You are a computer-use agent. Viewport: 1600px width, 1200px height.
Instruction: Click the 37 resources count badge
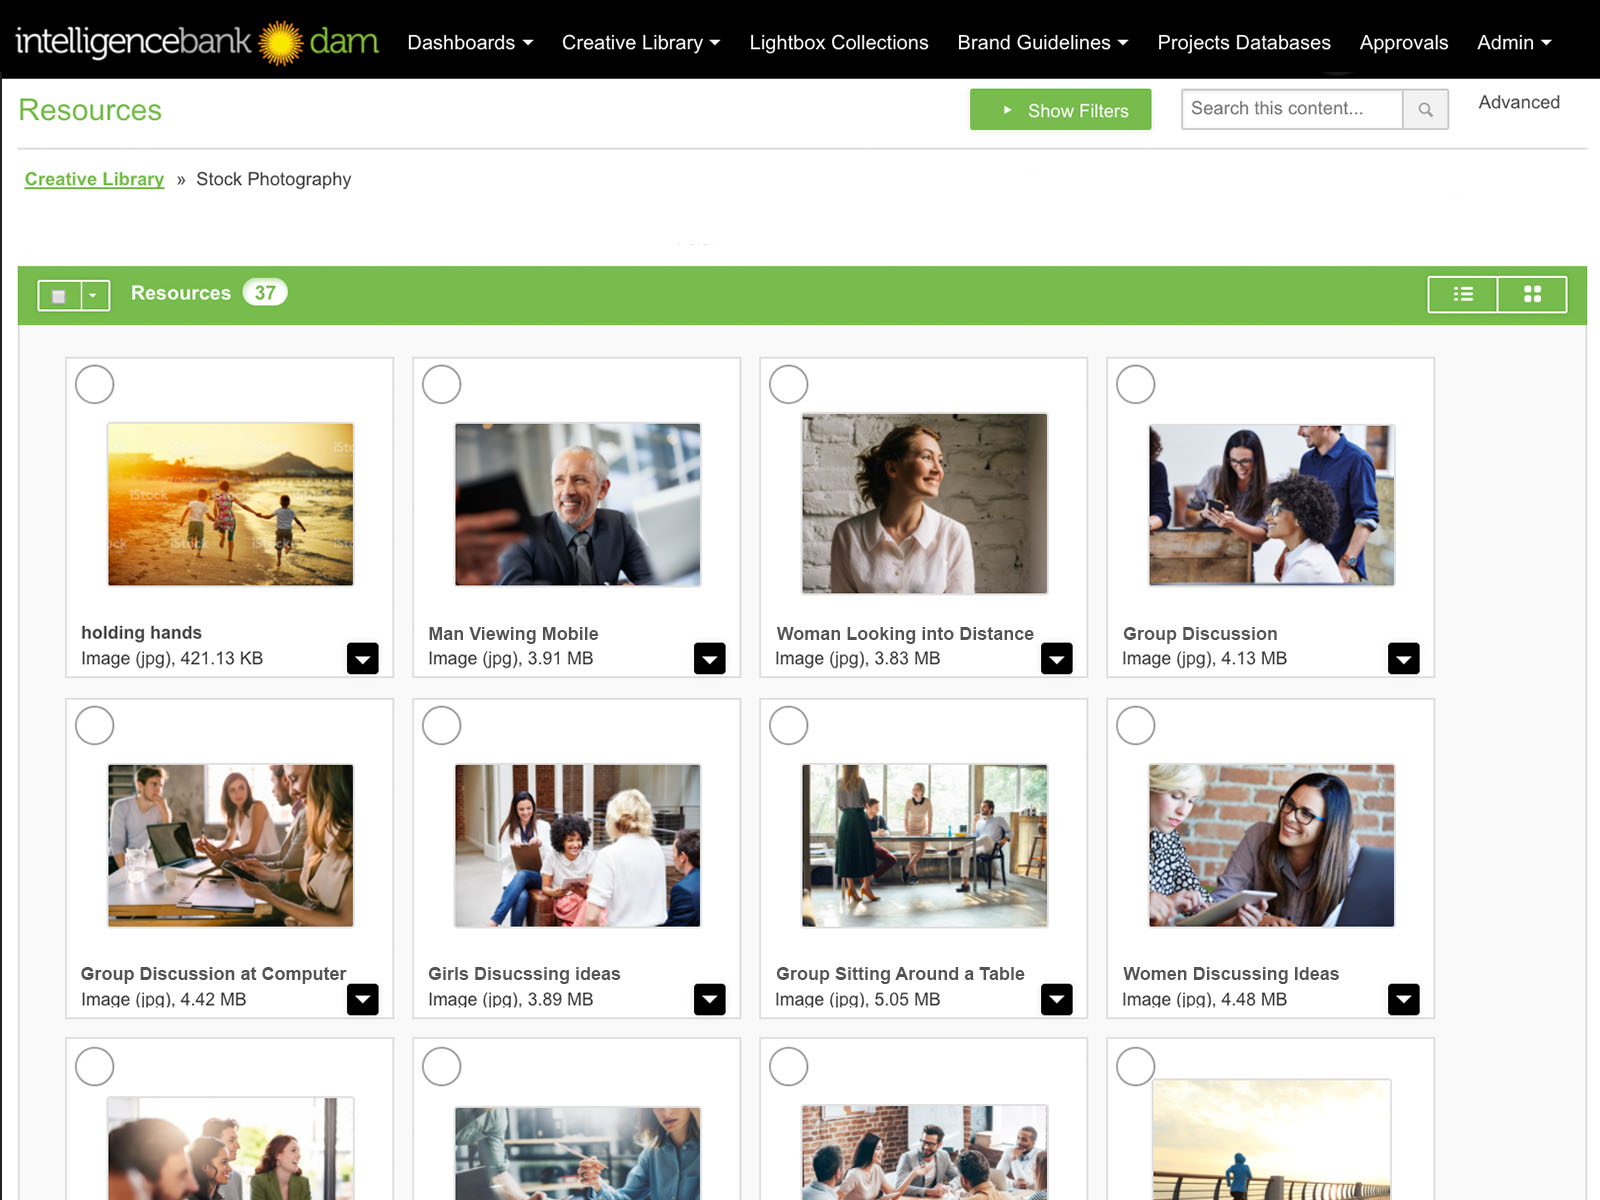(265, 293)
